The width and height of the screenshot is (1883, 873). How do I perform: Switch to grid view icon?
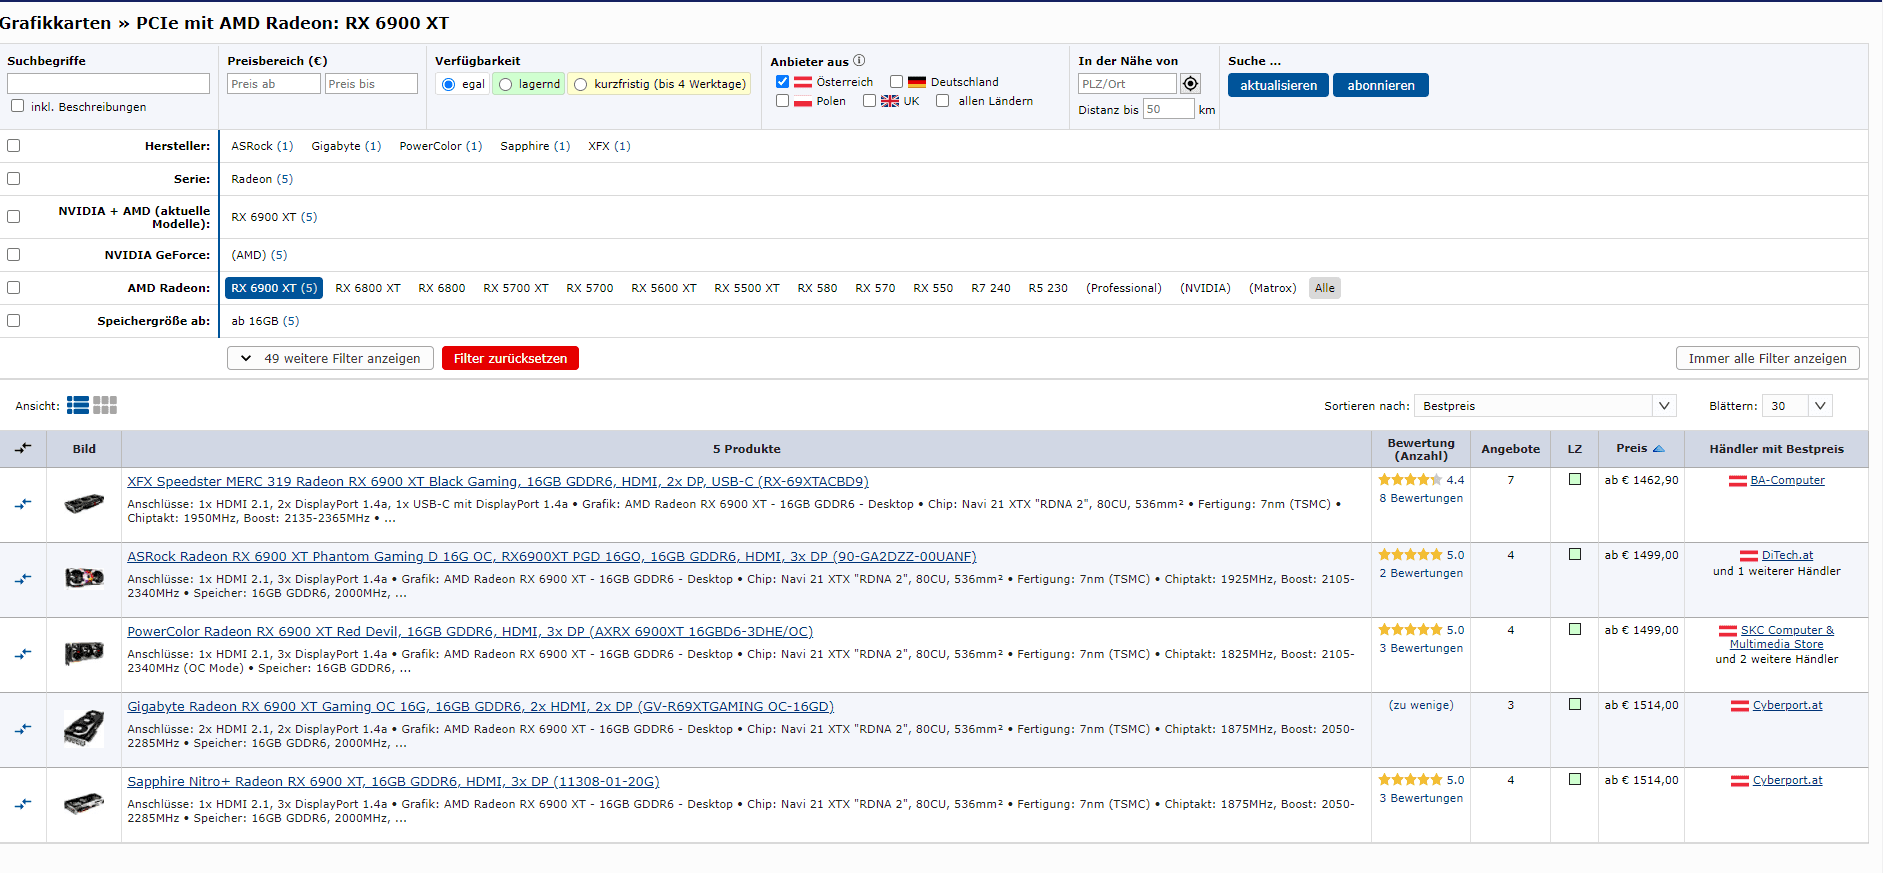tap(105, 405)
